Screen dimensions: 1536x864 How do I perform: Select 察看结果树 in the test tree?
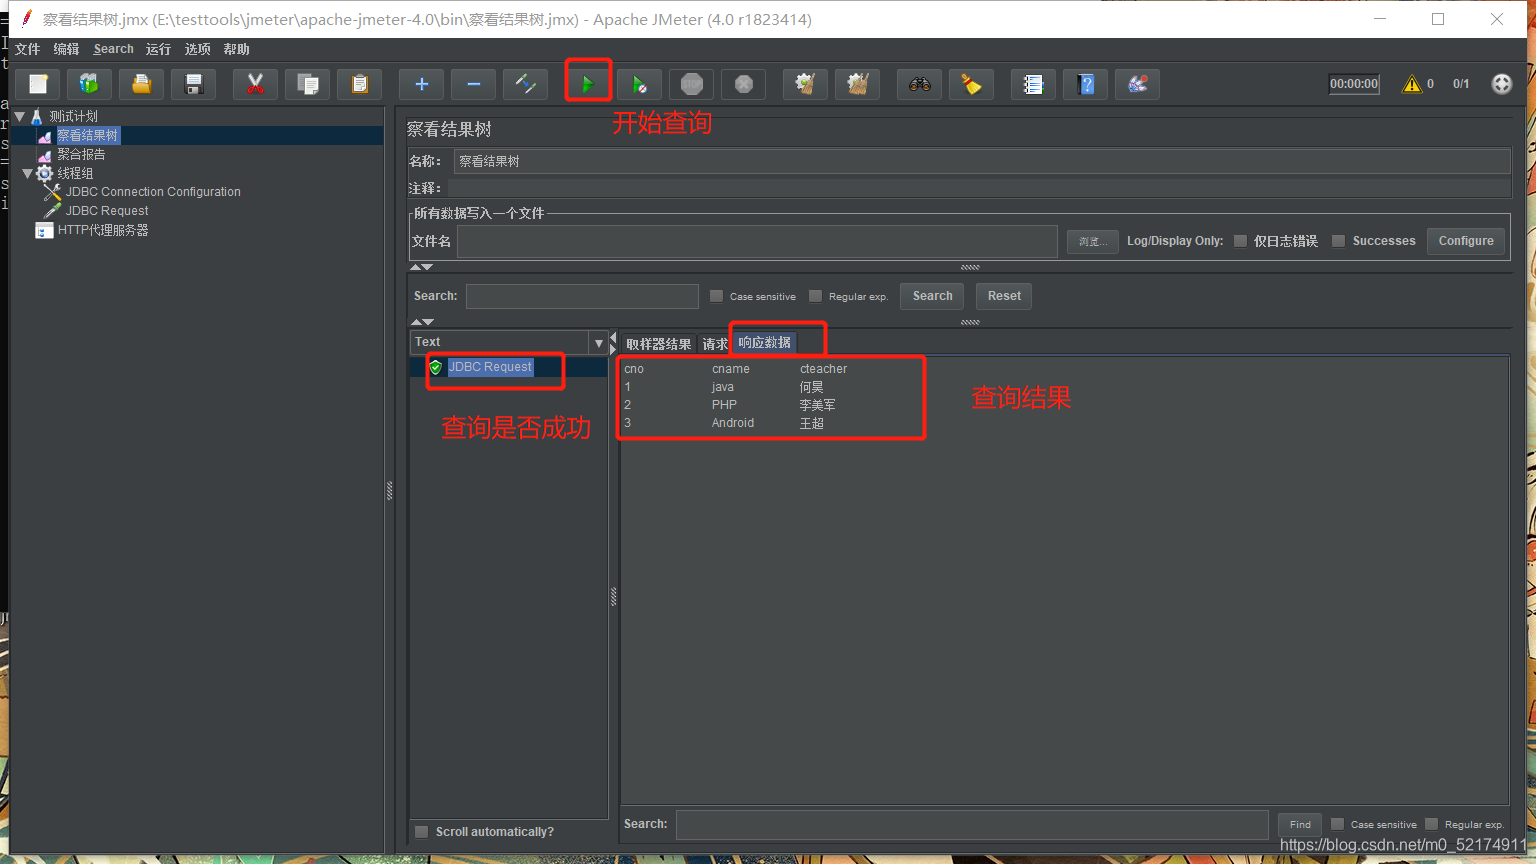point(88,135)
